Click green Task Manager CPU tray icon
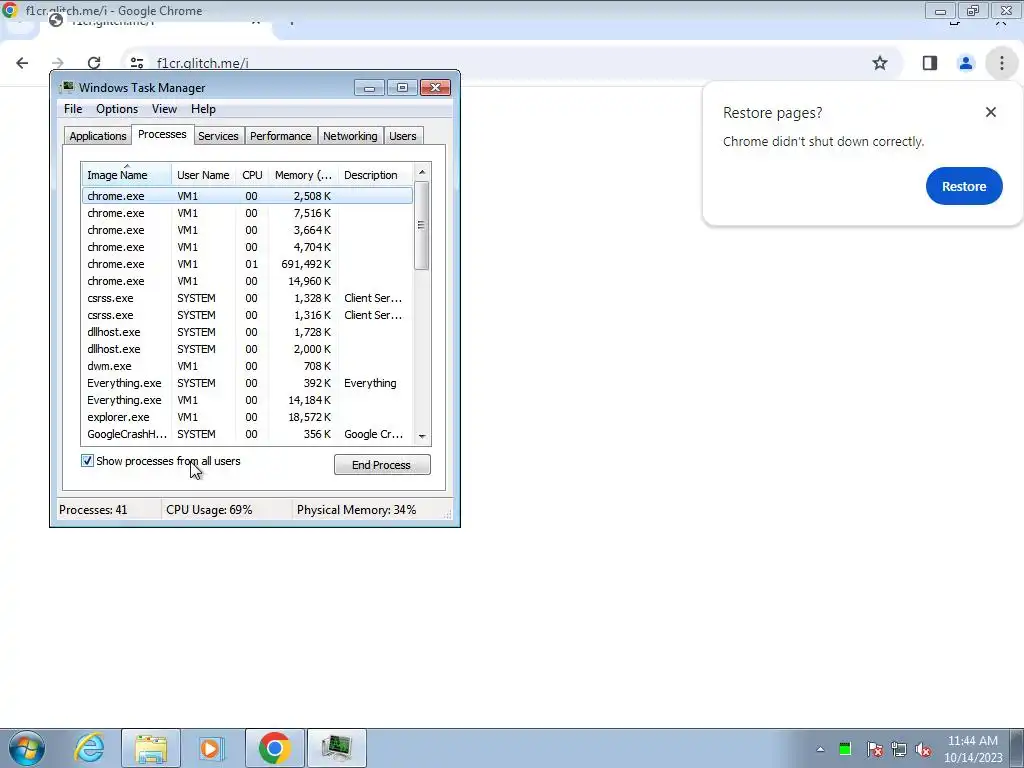1024x768 pixels. (x=845, y=749)
